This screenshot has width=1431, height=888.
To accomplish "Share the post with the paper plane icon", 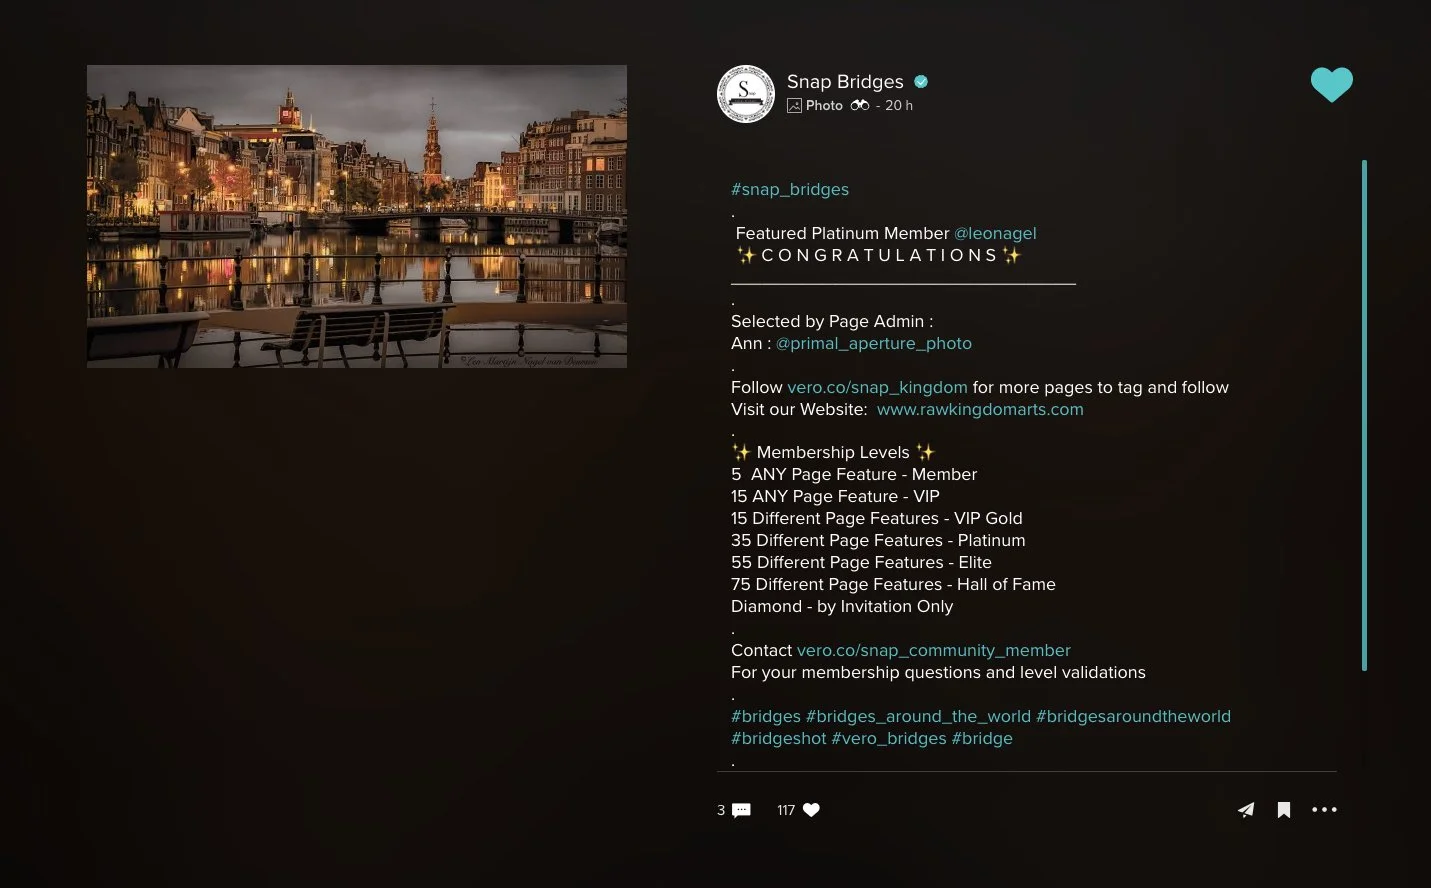I will pyautogui.click(x=1246, y=810).
